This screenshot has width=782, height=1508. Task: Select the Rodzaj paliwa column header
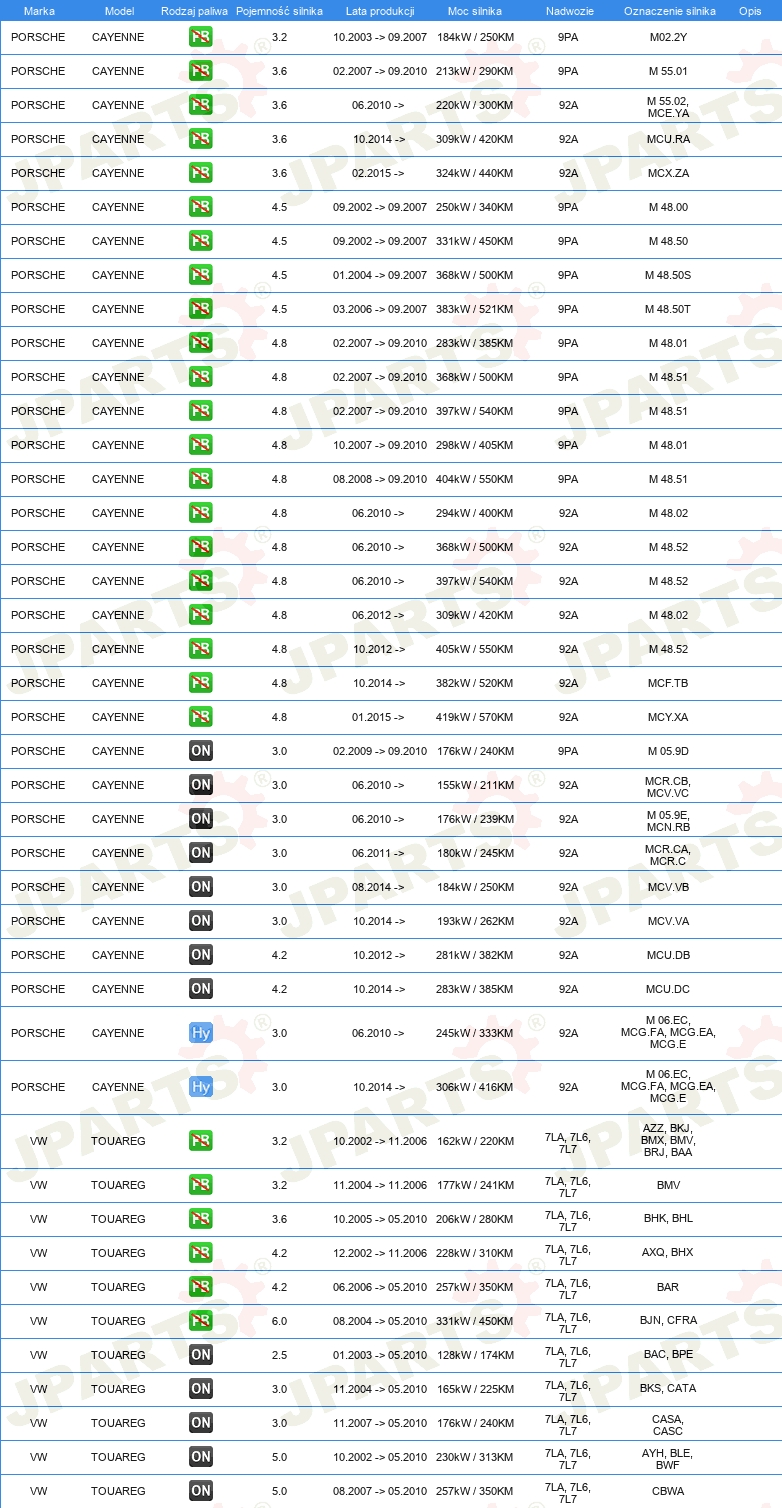194,11
